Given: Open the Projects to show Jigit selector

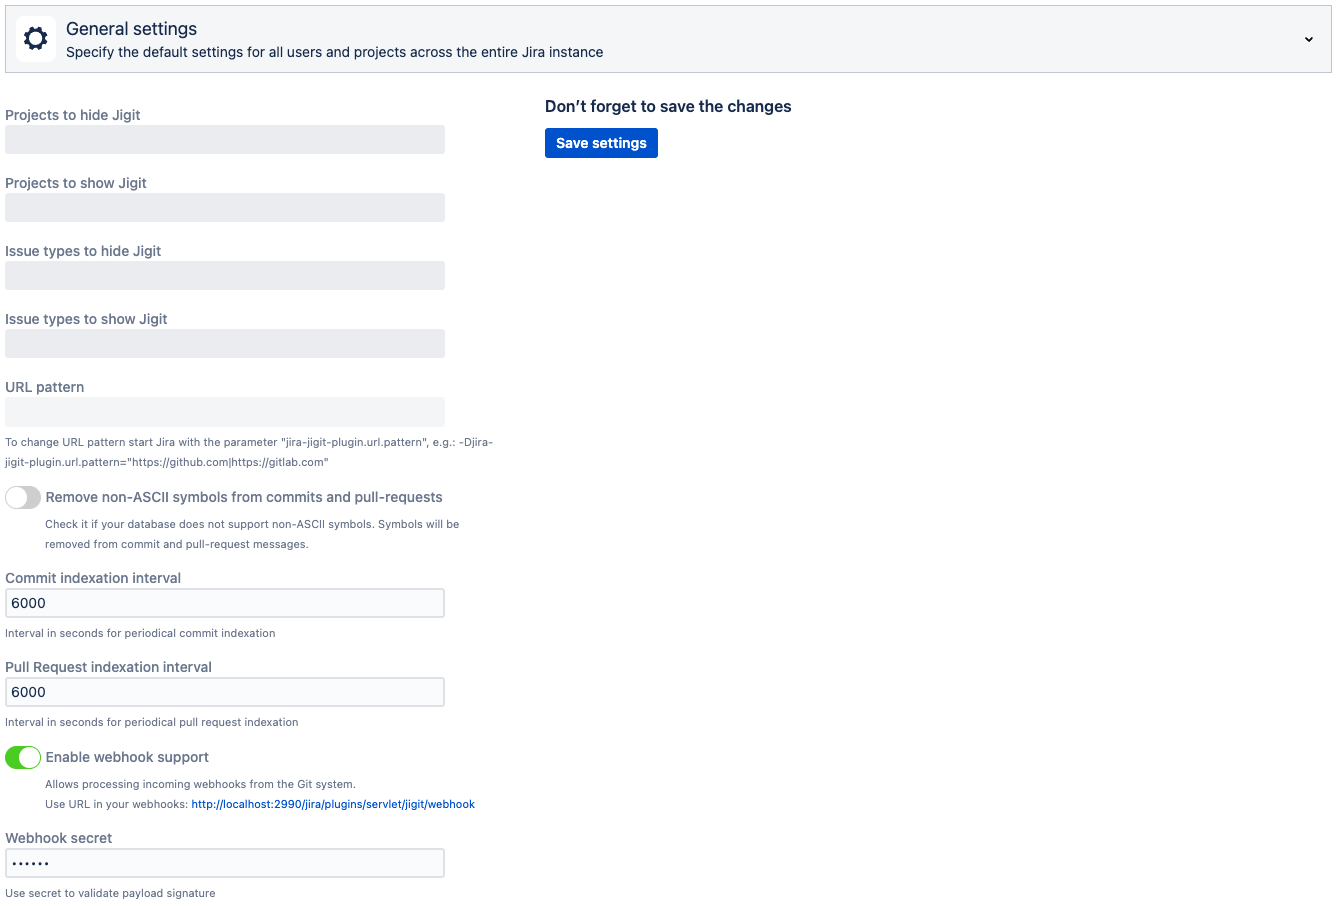Looking at the screenshot, I should [225, 208].
